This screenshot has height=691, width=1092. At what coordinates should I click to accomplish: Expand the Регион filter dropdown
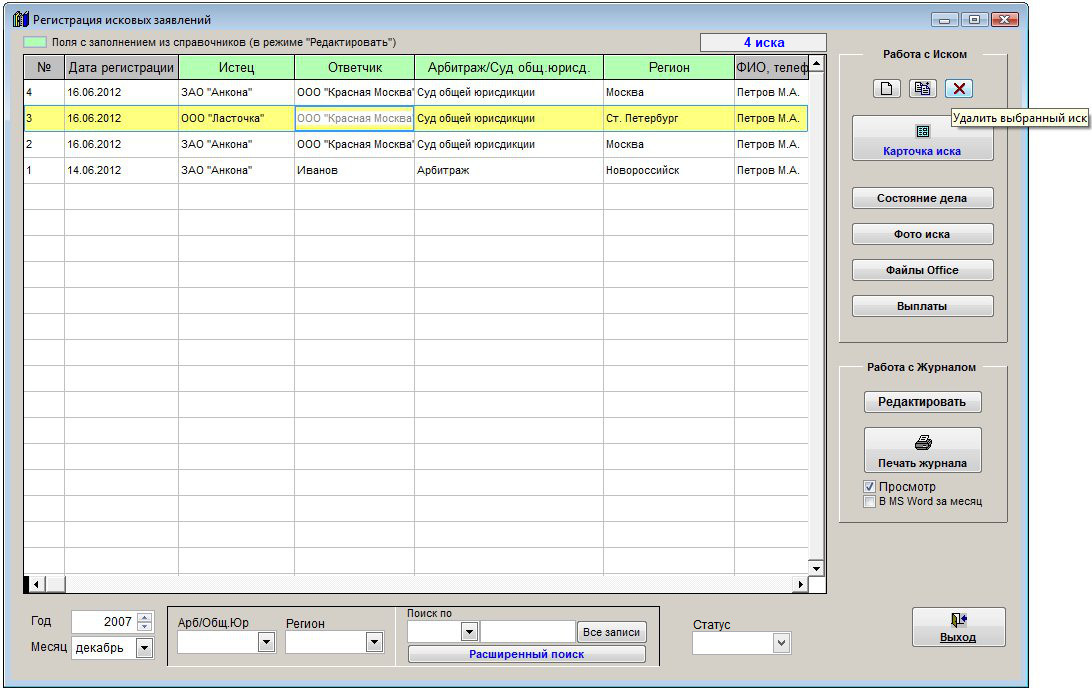pos(374,643)
